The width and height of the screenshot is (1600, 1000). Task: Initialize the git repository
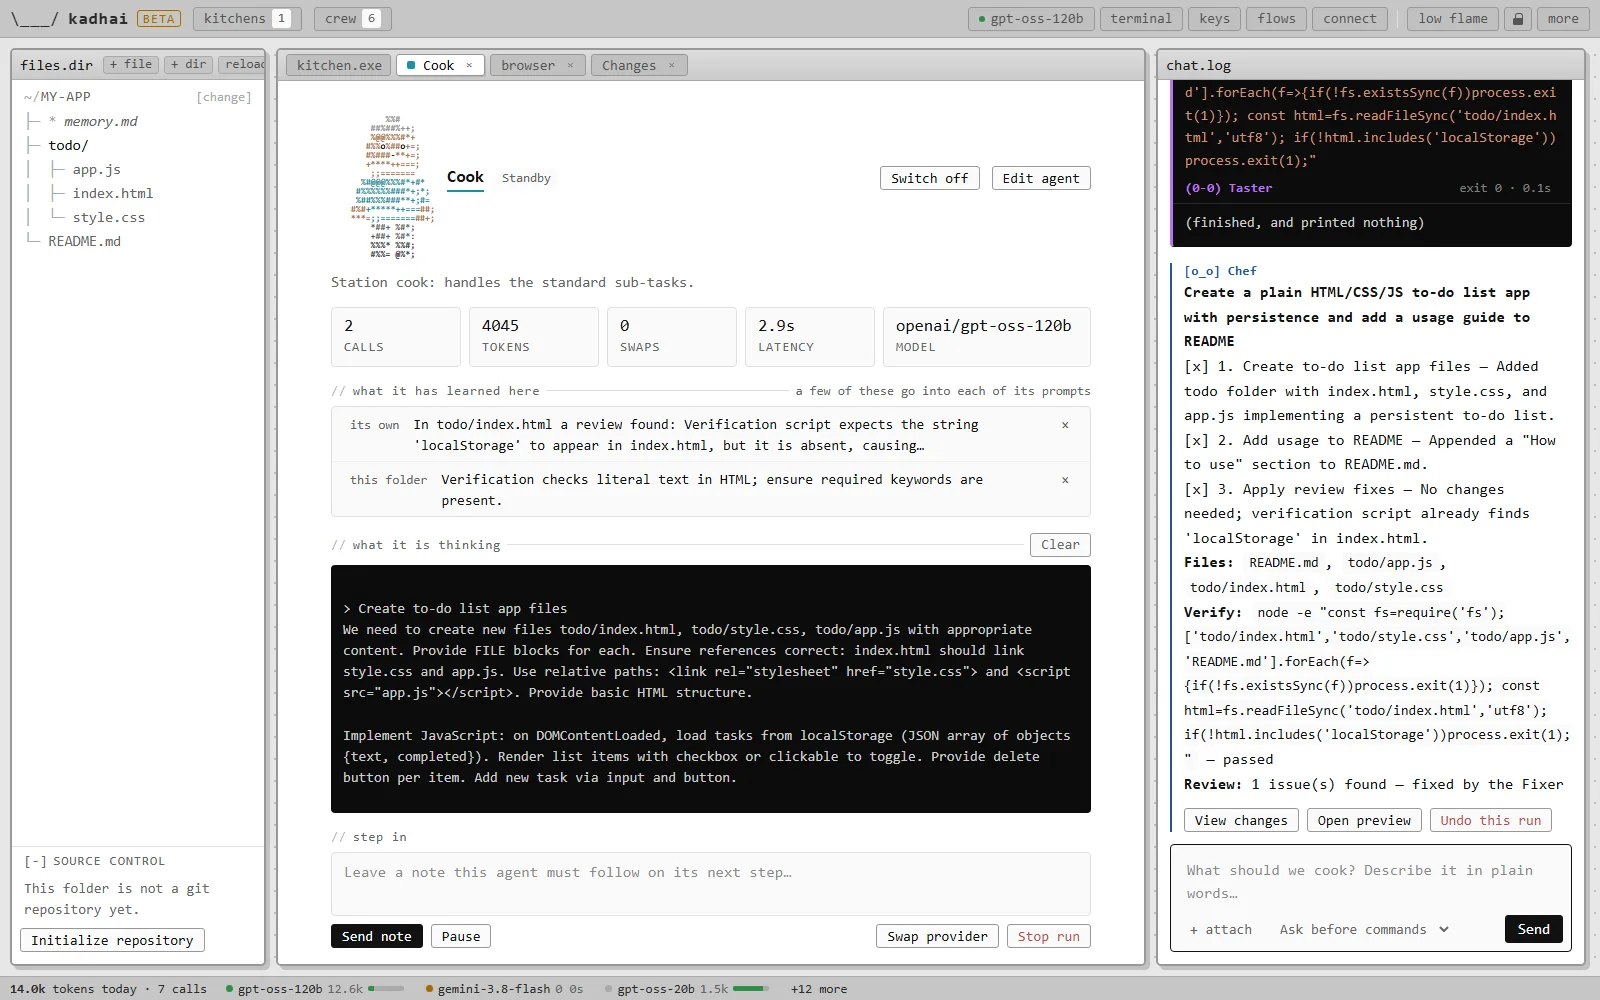(112, 941)
